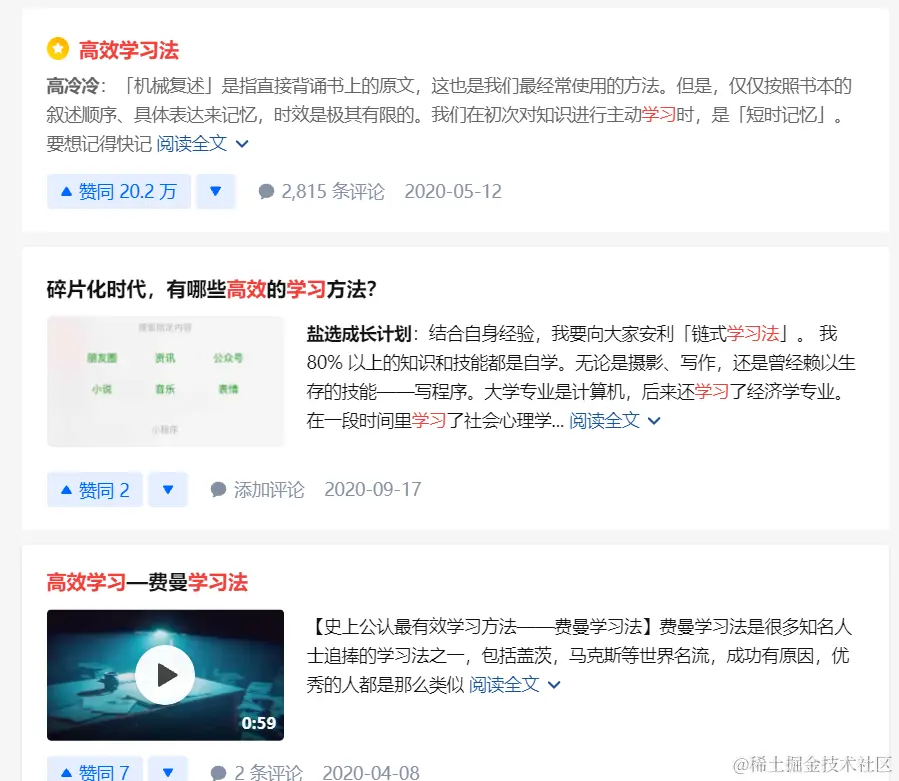Expand 阅读全文 in the 盐选成长计划 answer
The image size is (899, 781).
coord(615,421)
